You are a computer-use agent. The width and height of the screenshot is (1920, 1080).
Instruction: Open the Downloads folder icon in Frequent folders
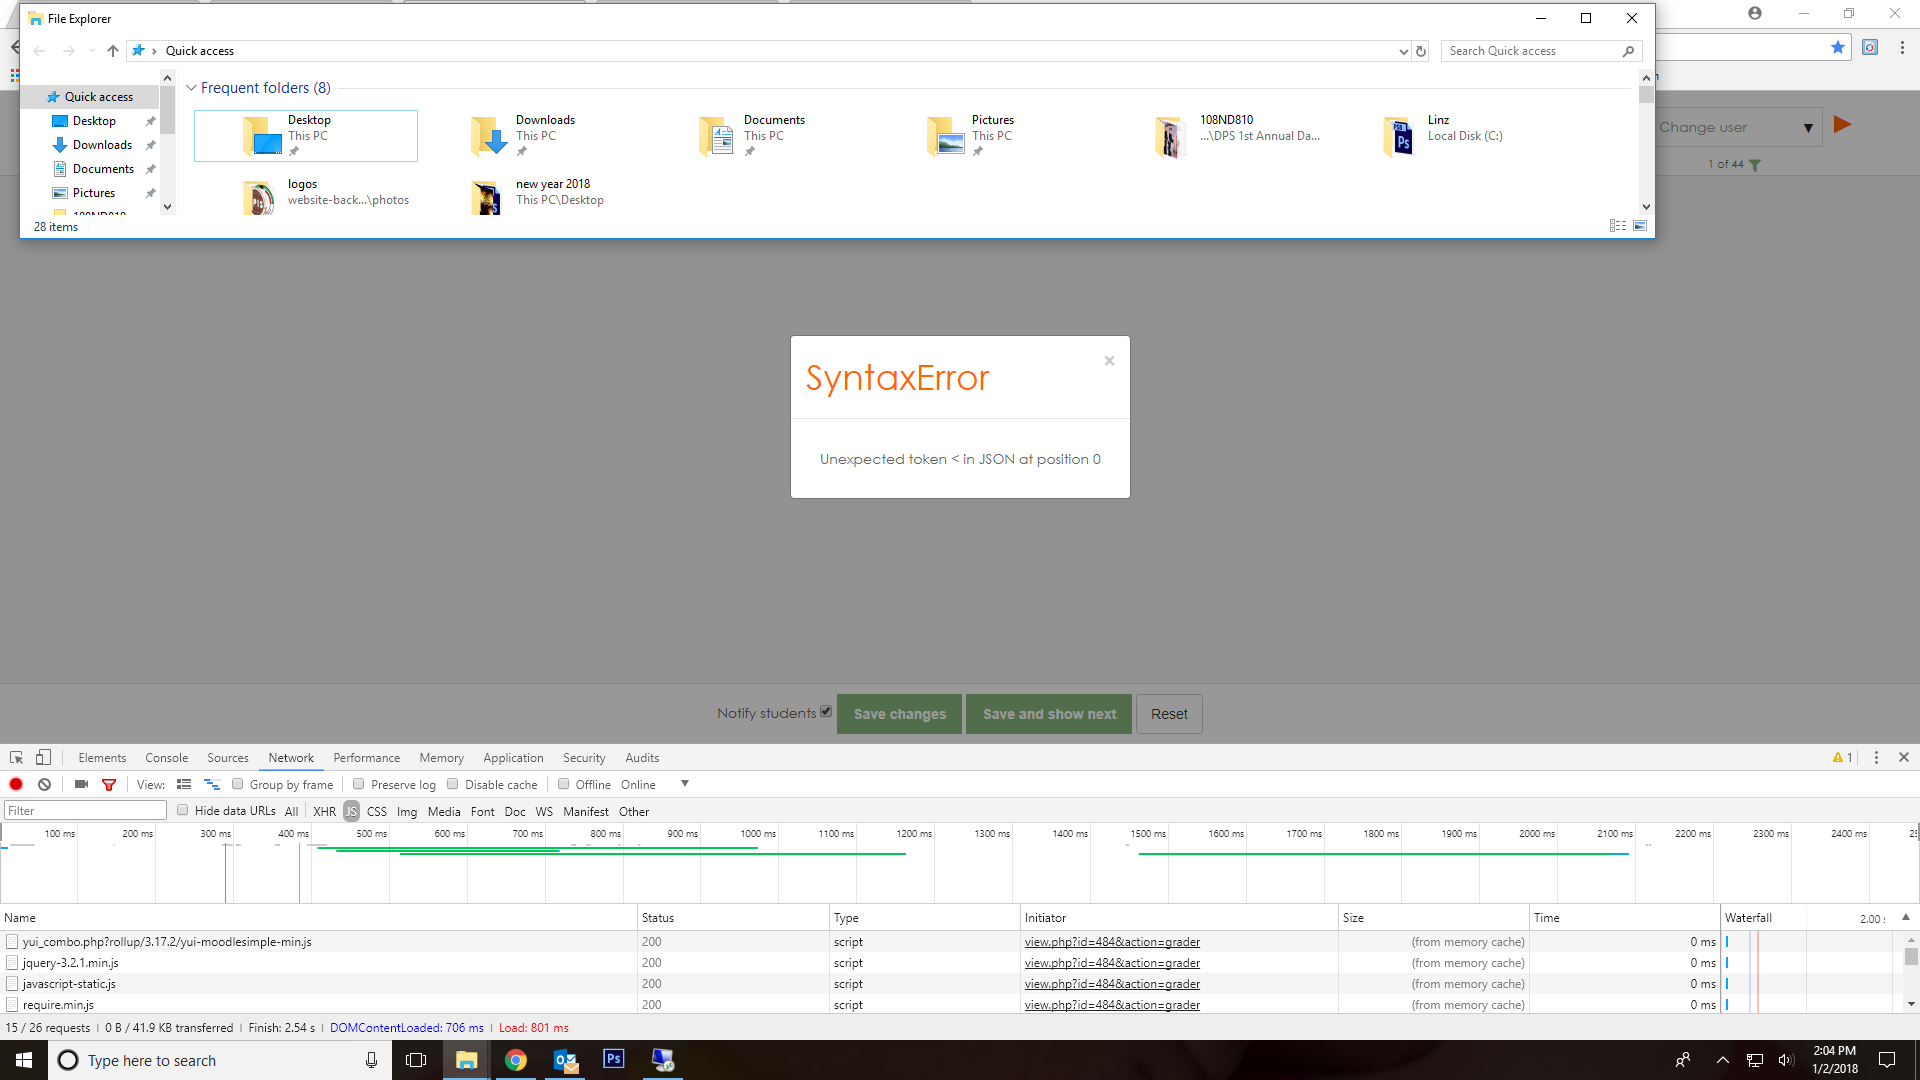tap(490, 136)
